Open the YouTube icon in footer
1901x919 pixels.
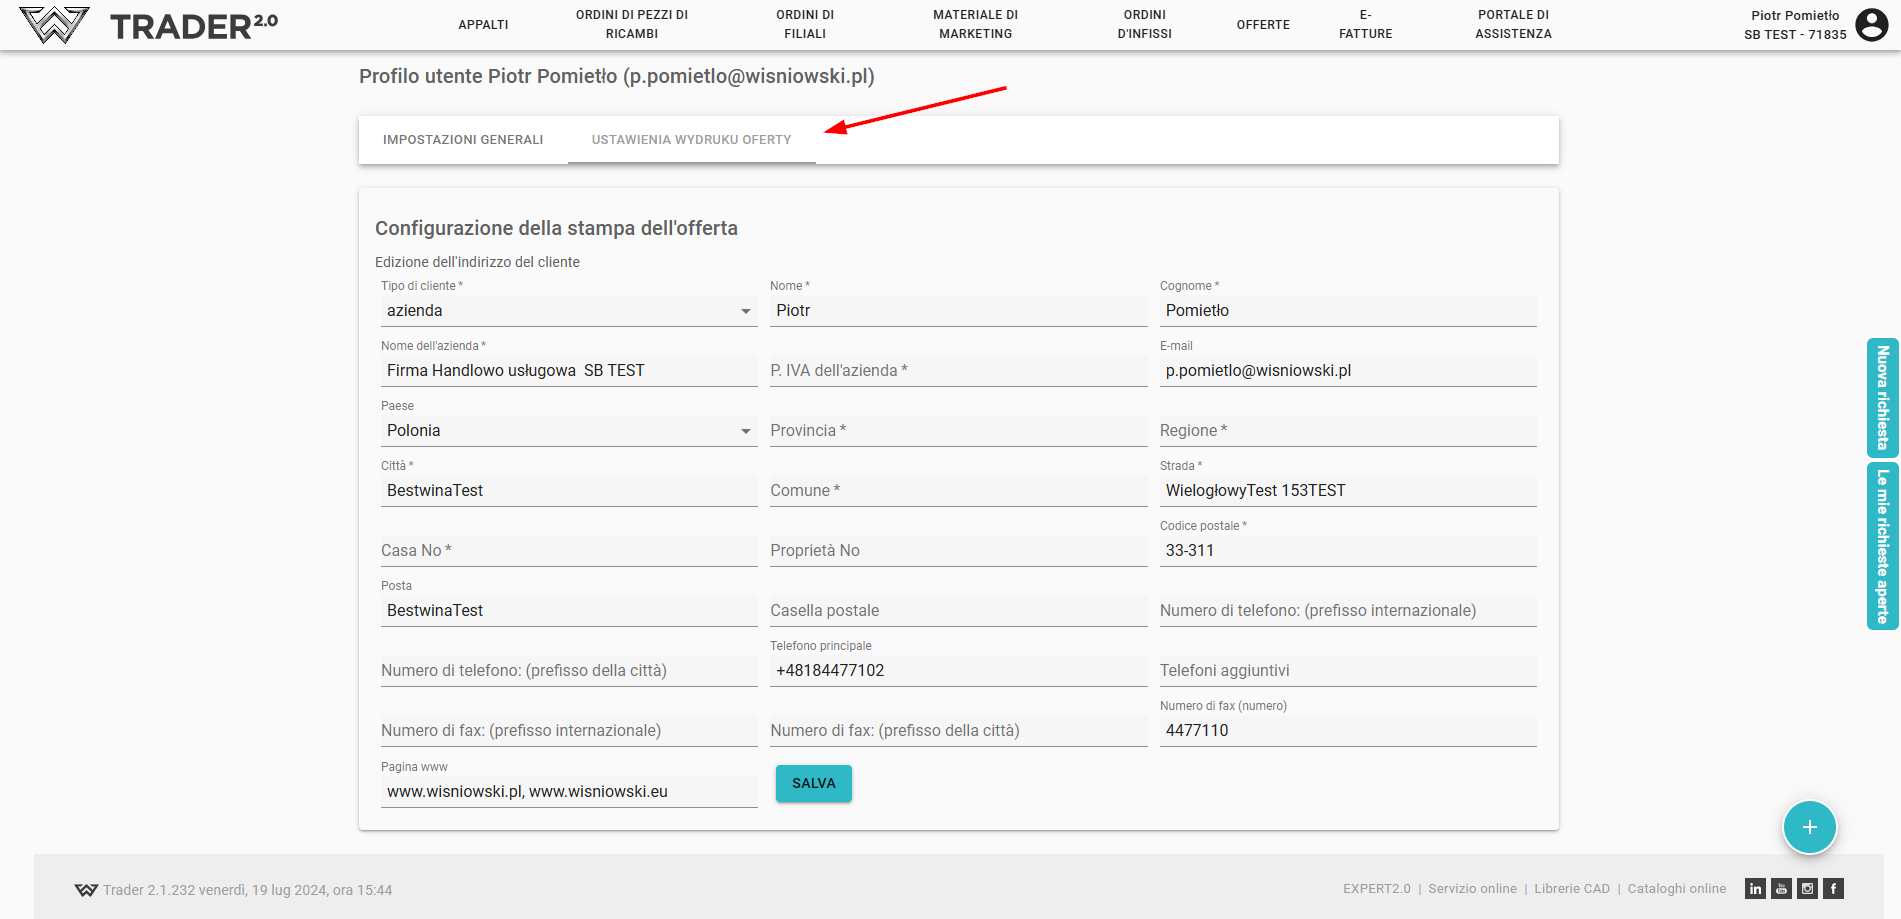[x=1781, y=889]
